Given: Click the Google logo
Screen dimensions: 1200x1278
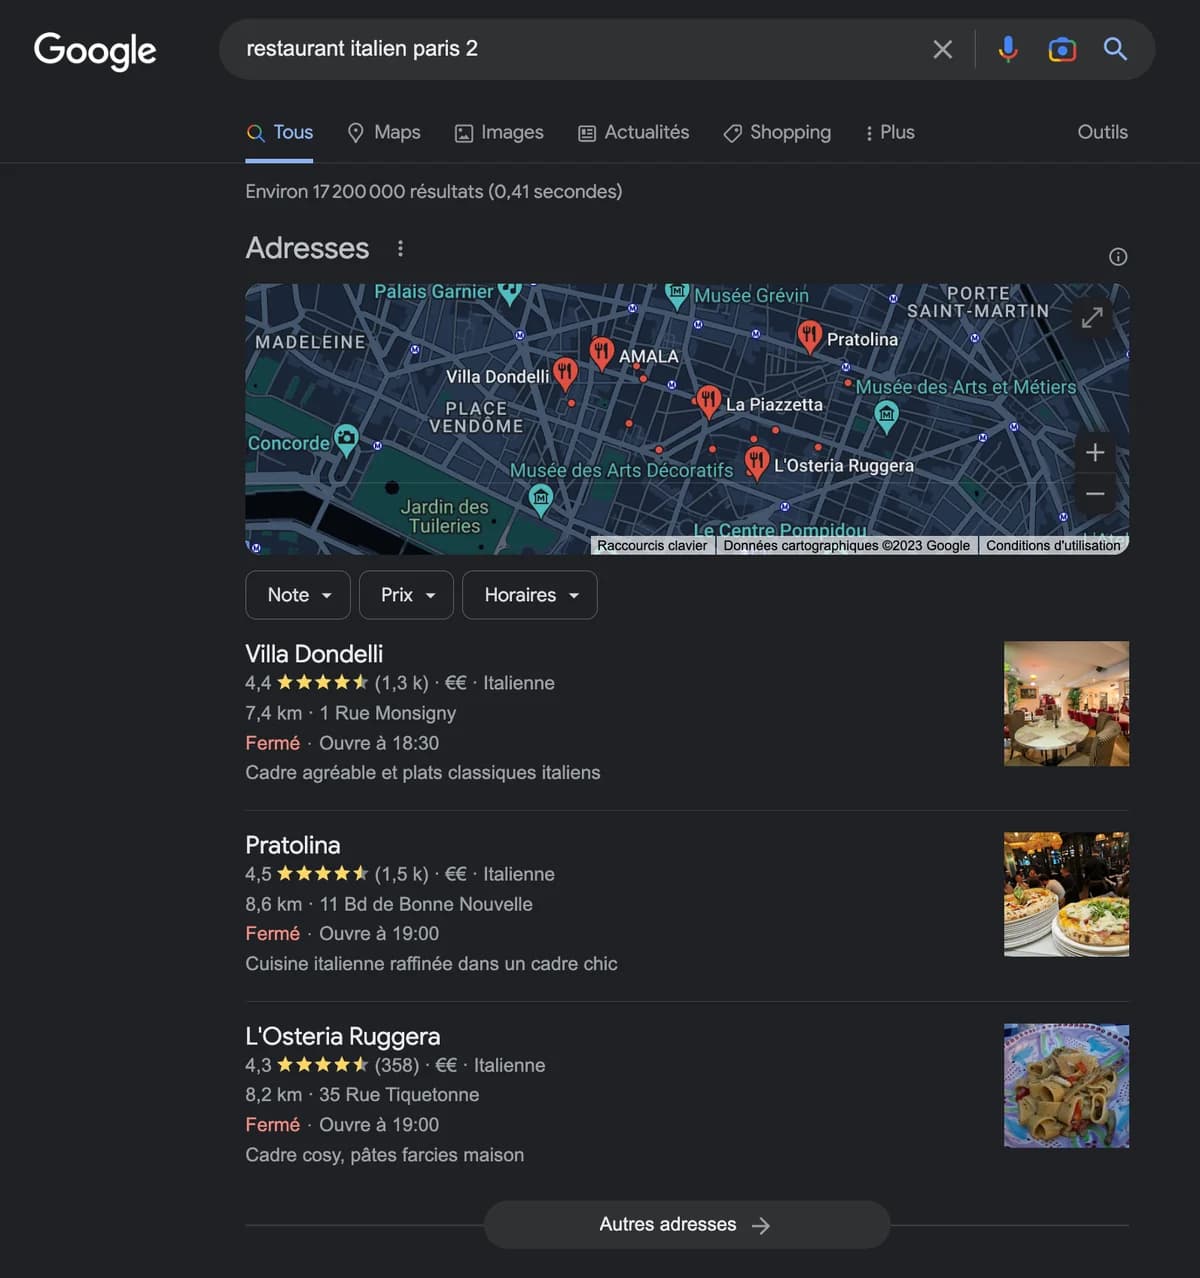Looking at the screenshot, I should tap(95, 50).
